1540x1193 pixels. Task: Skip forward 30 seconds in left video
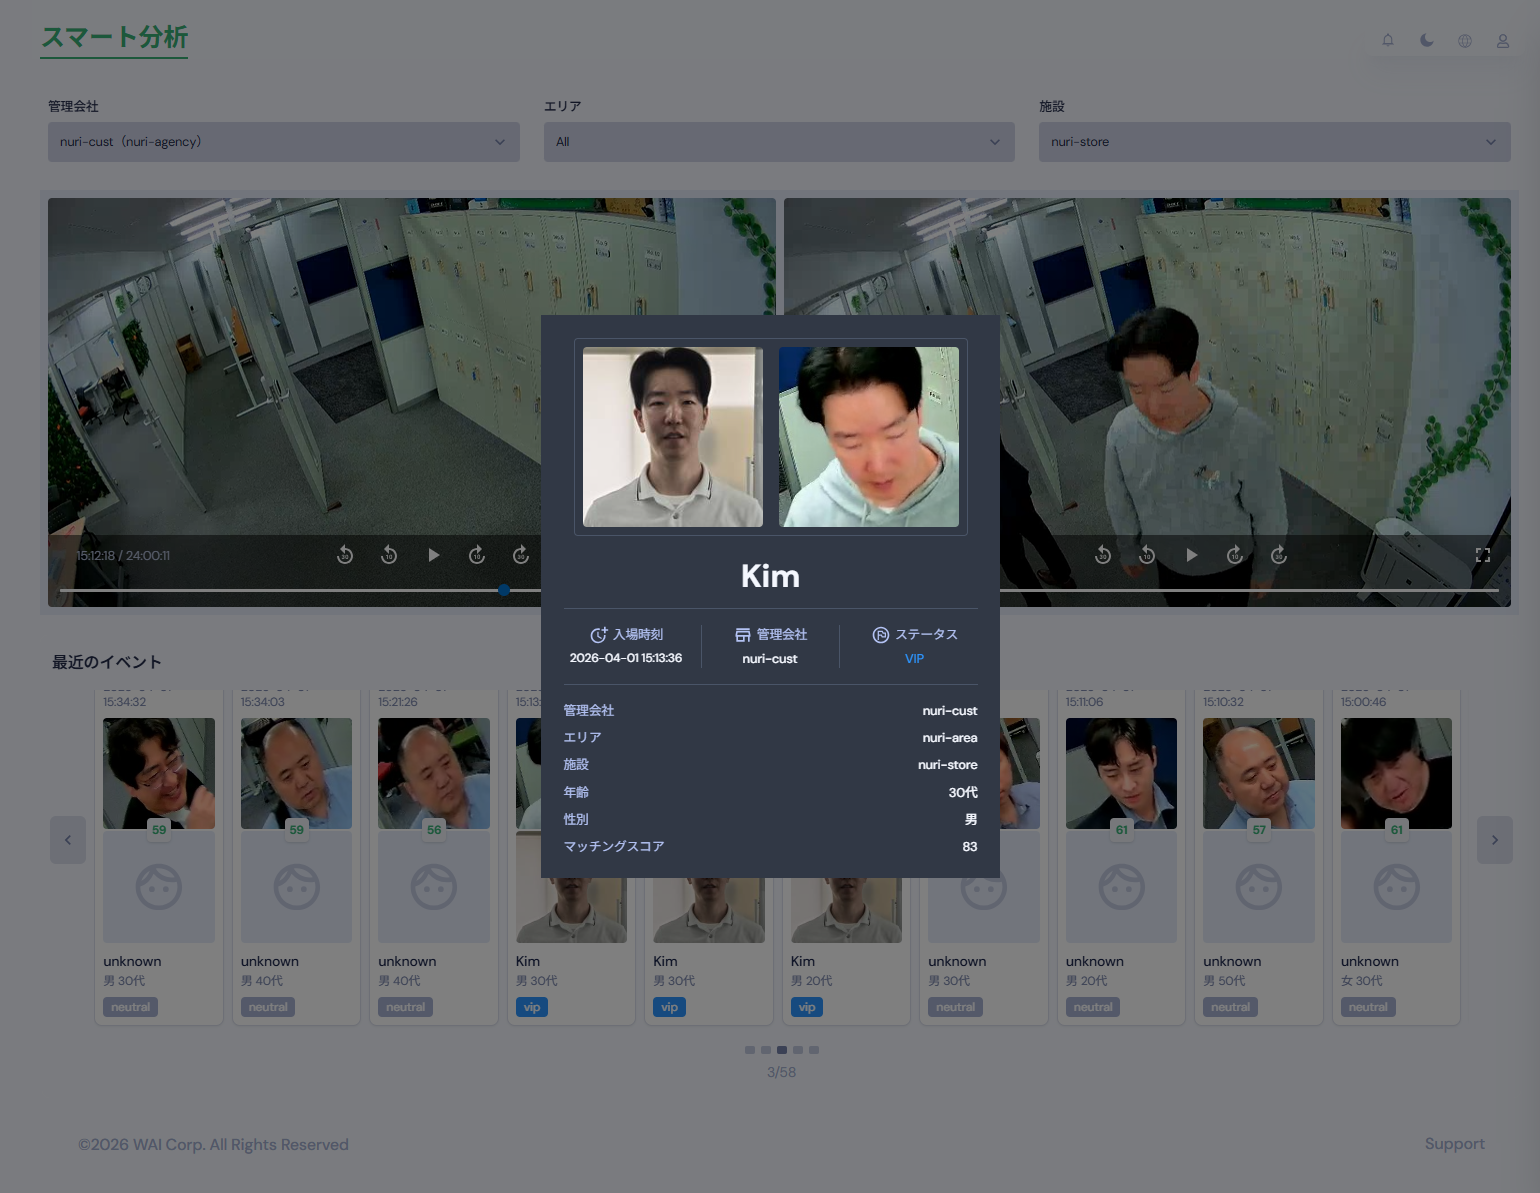(521, 555)
